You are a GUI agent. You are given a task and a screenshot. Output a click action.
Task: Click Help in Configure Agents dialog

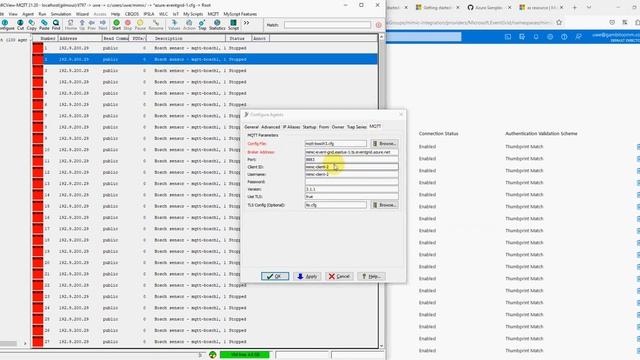[x=371, y=276]
